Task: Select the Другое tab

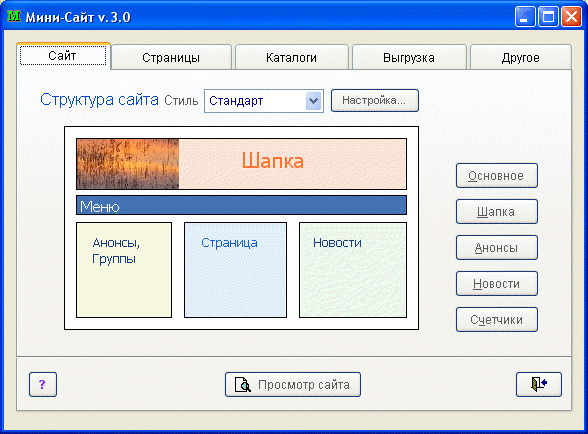Action: pyautogui.click(x=520, y=57)
